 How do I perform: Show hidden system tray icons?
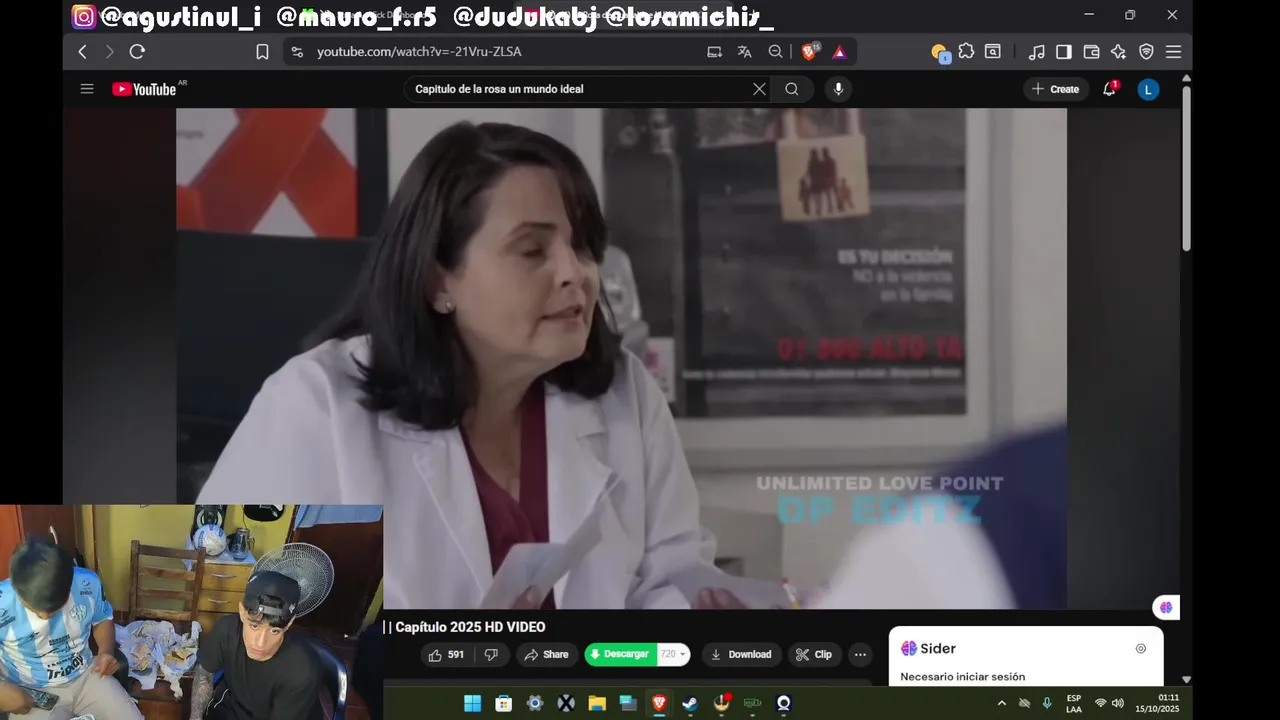pyautogui.click(x=1001, y=704)
